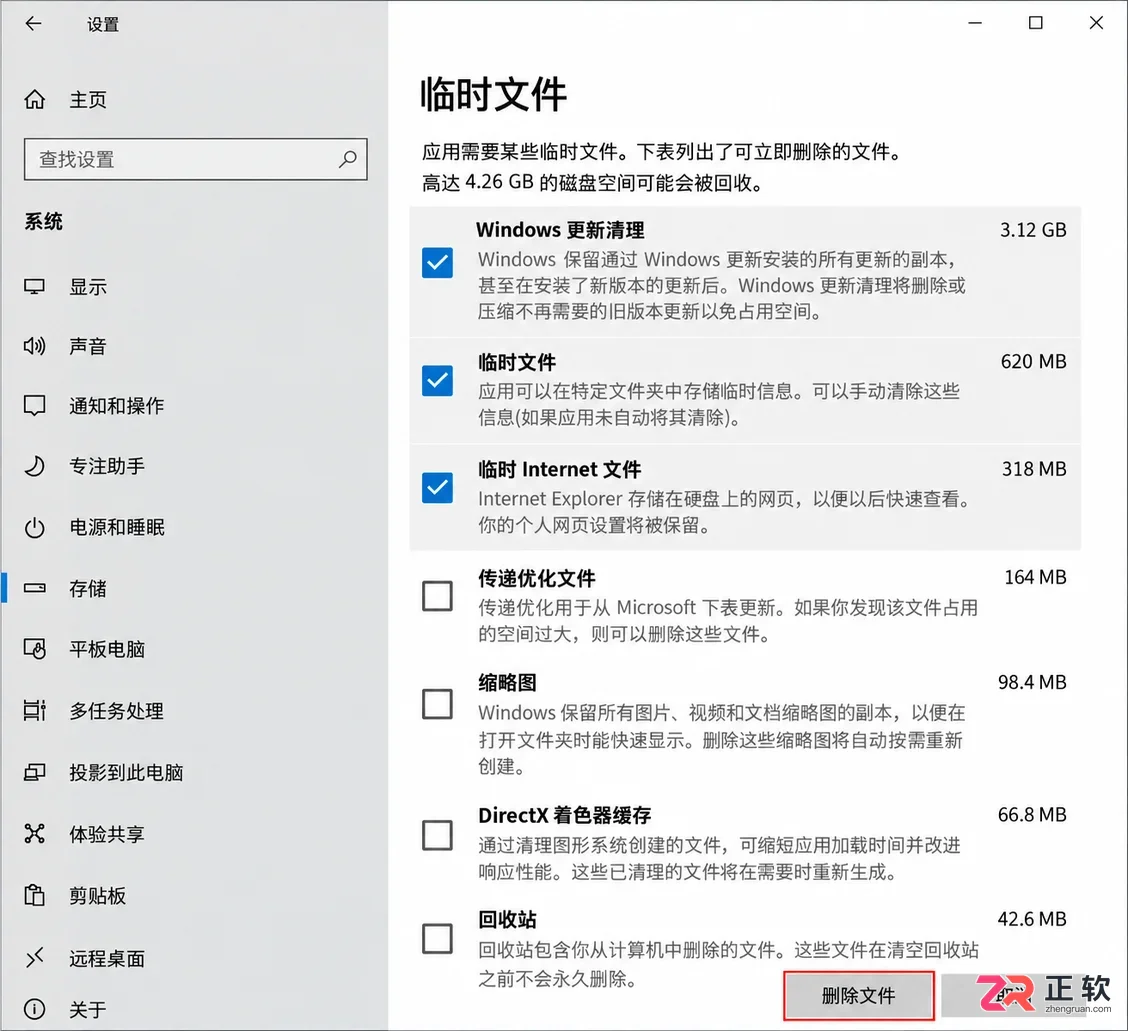The width and height of the screenshot is (1128, 1031).
Task: Click the back arrow icon
Action: [x=34, y=24]
